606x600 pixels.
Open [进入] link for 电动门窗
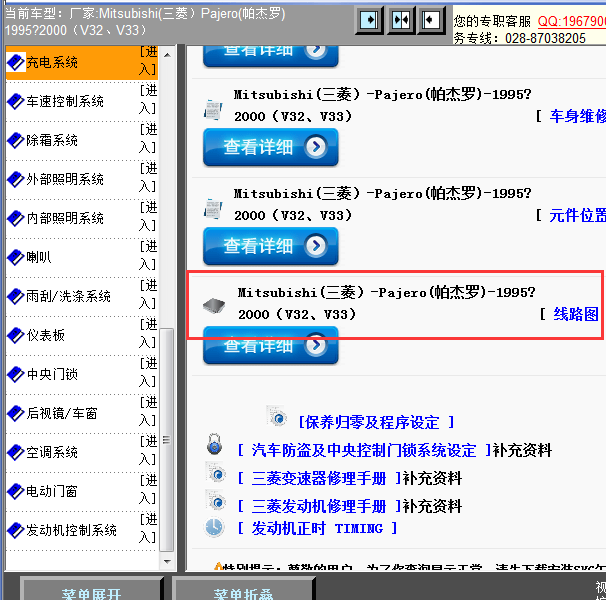click(x=148, y=490)
